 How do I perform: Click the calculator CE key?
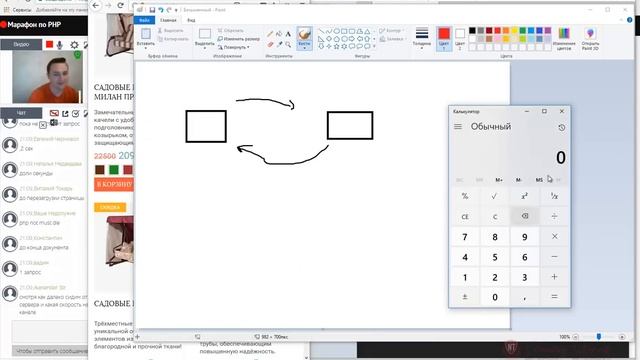coord(465,216)
